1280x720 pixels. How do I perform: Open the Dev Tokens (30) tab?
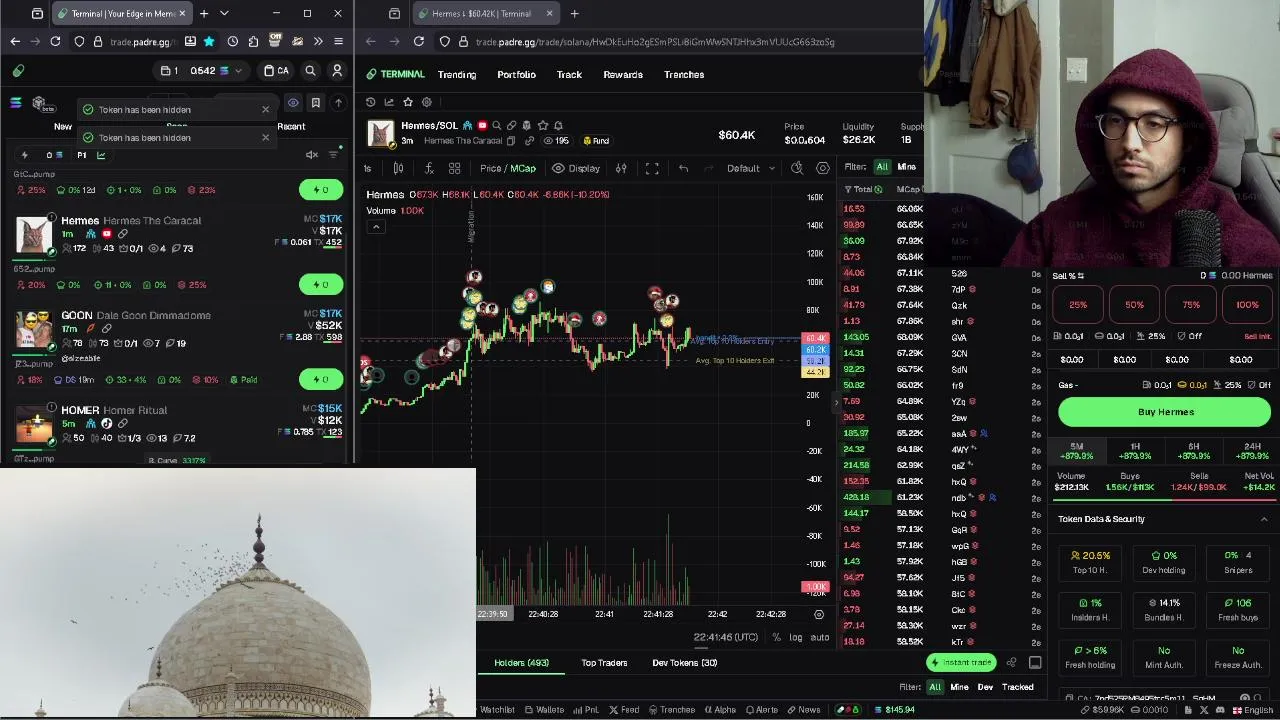[684, 663]
